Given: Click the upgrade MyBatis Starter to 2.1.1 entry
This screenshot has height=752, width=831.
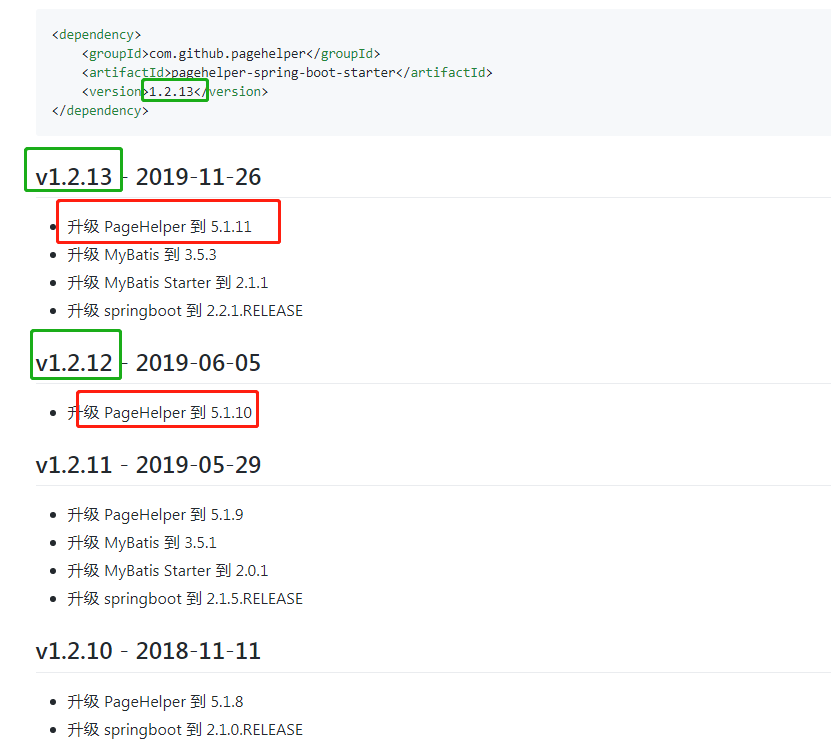Looking at the screenshot, I should coord(167,282).
